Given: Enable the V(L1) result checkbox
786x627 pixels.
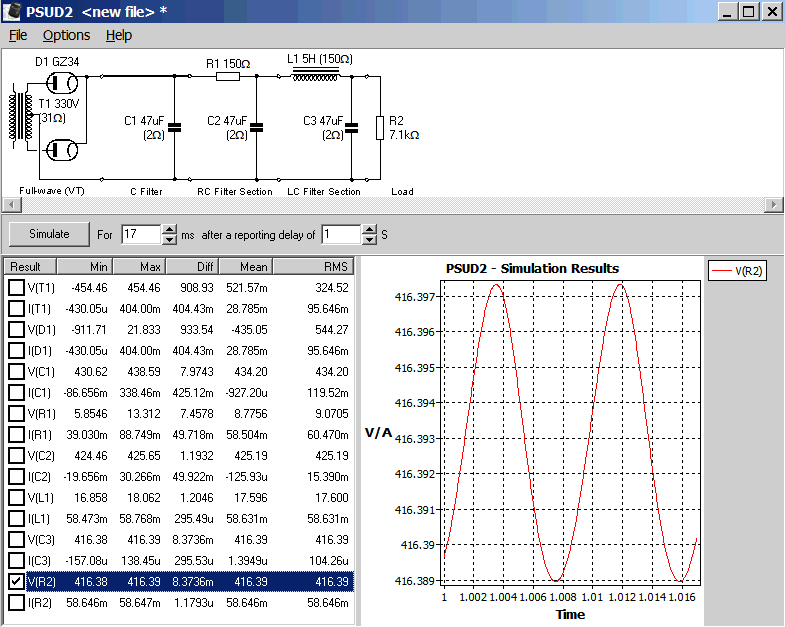Looking at the screenshot, I should click(x=16, y=498).
